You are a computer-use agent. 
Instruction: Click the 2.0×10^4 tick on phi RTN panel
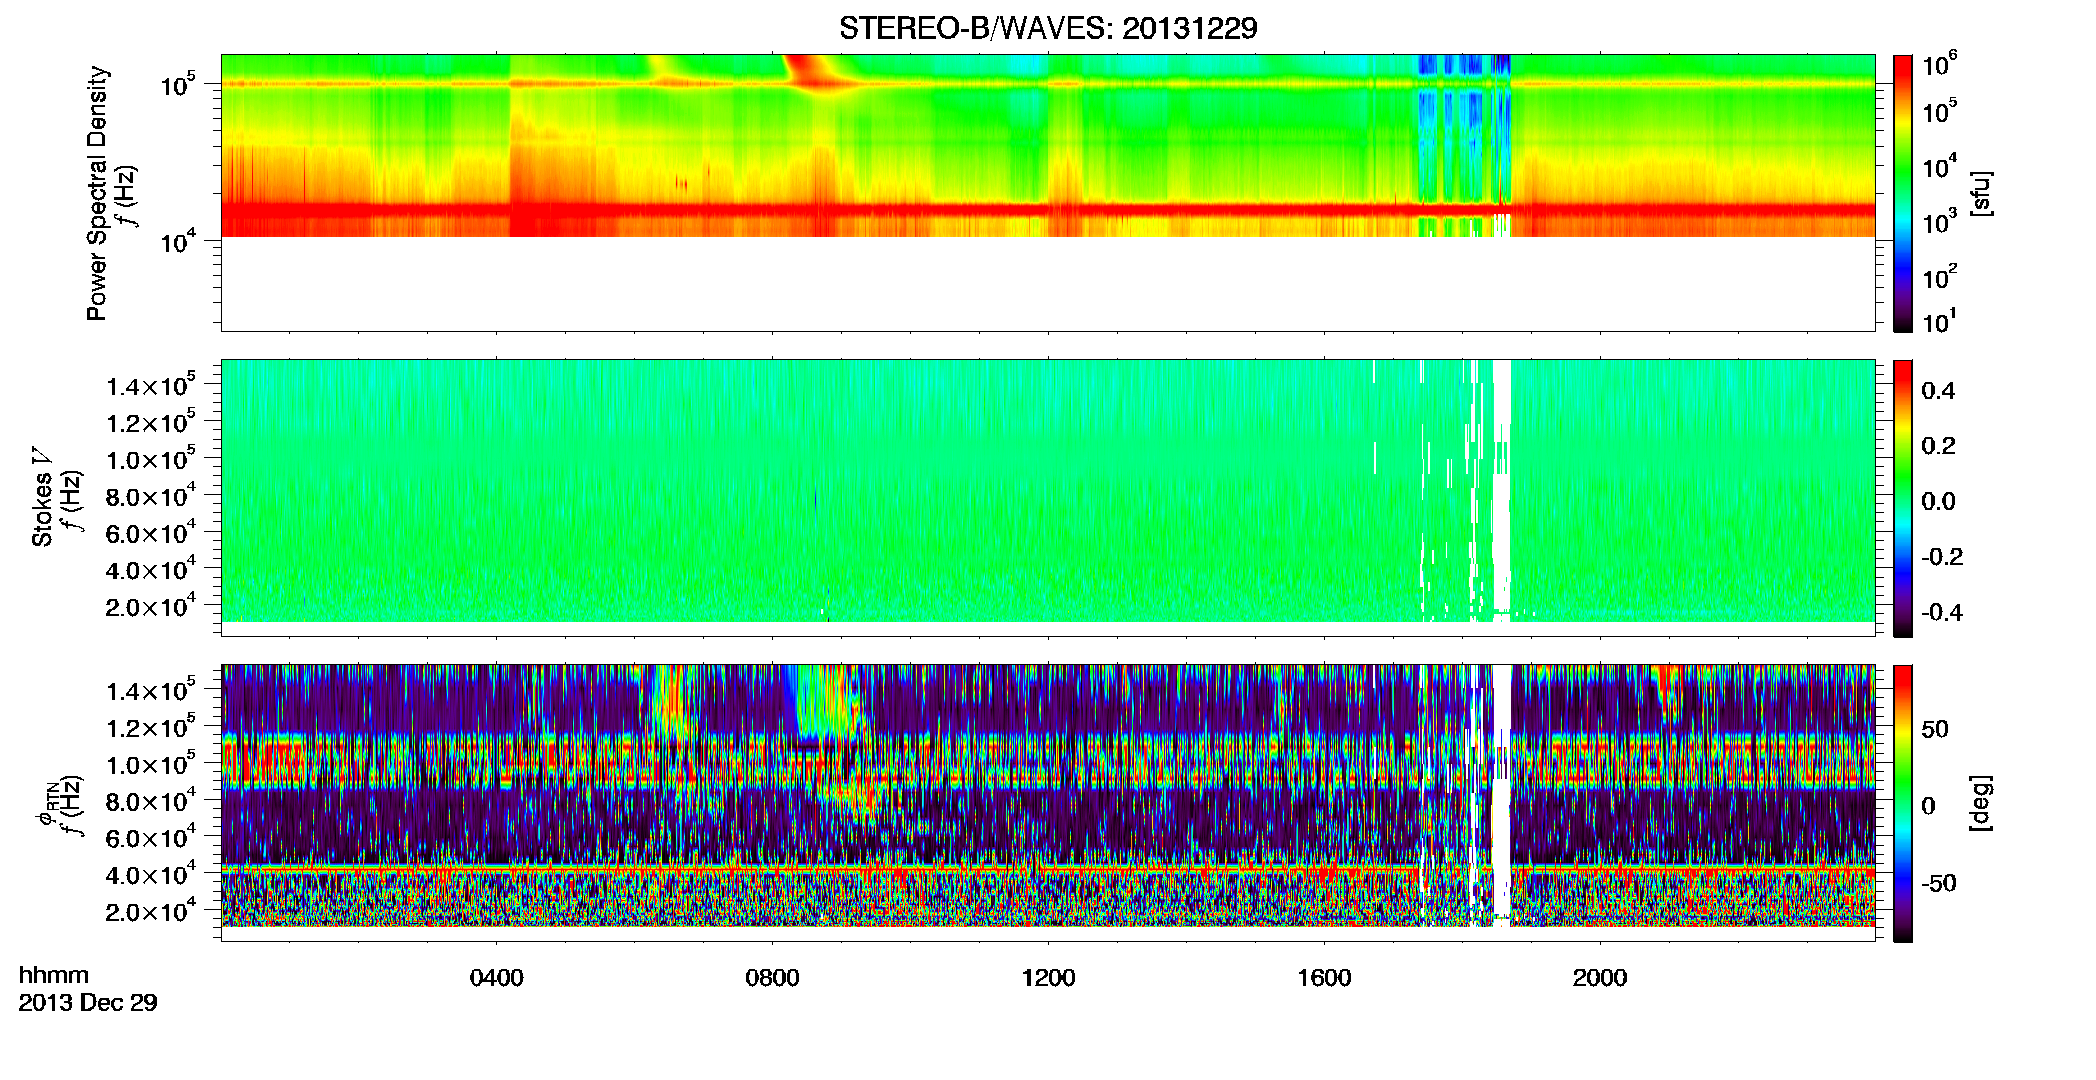point(152,910)
